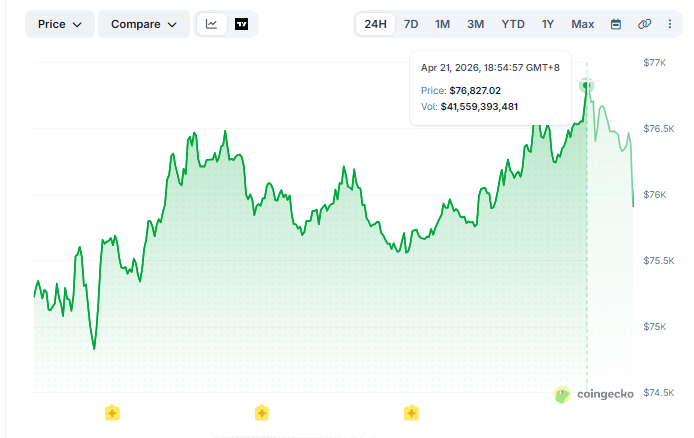This screenshot has width=694, height=438.
Task: Open the three-dot more options menu
Action: click(669, 24)
